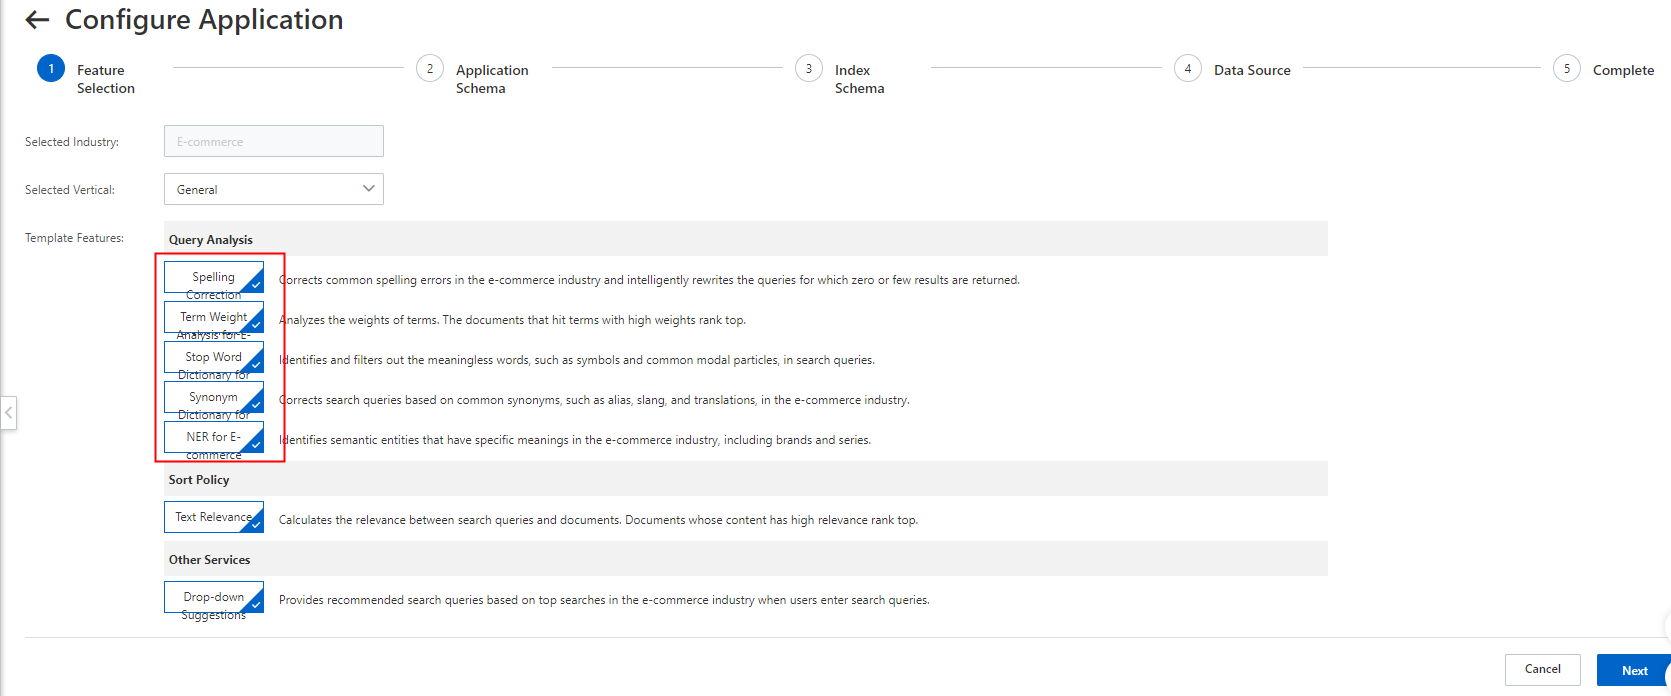Toggle the Text Relevance sort policy
The width and height of the screenshot is (1671, 696).
click(214, 517)
